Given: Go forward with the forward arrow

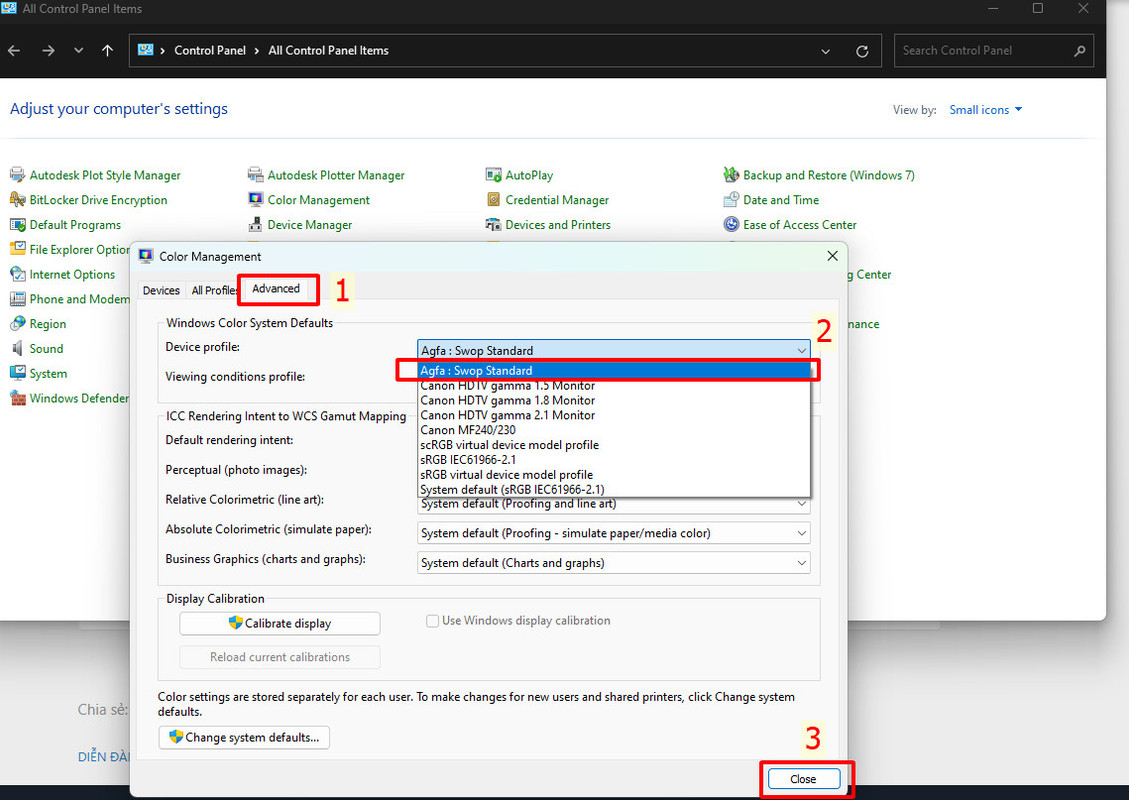Looking at the screenshot, I should pos(48,50).
